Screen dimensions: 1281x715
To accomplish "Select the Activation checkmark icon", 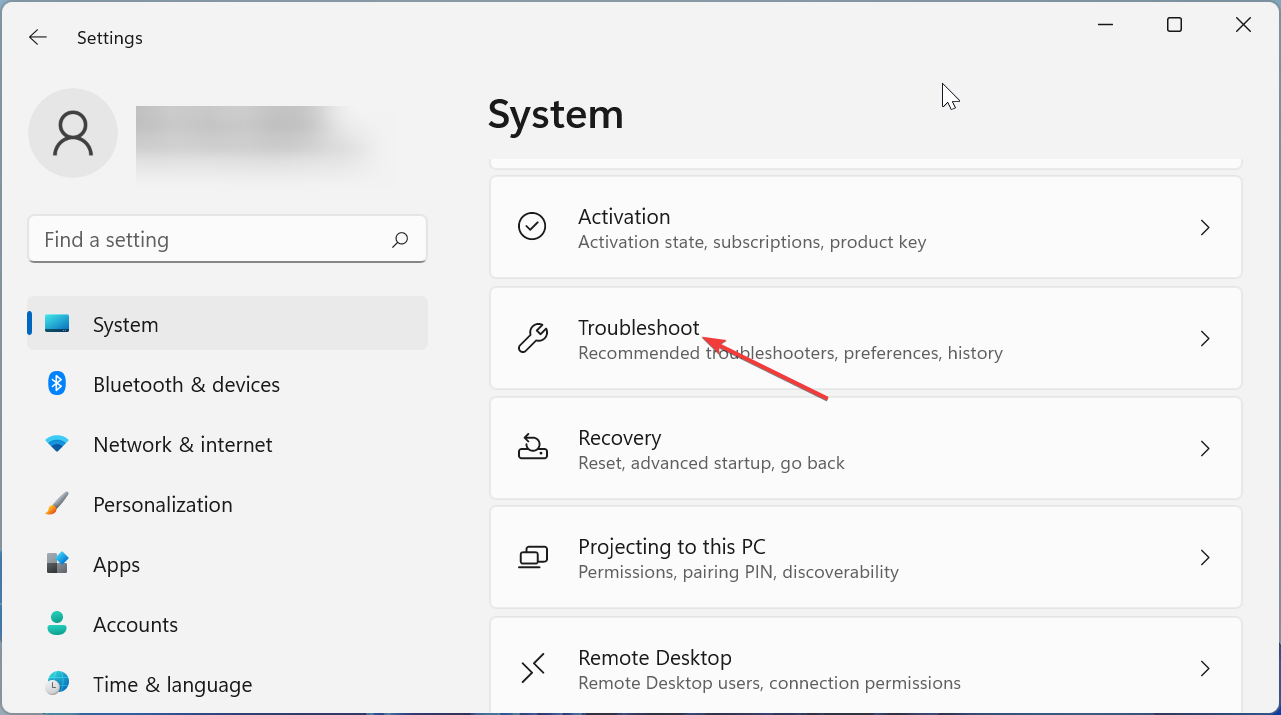I will (x=533, y=226).
